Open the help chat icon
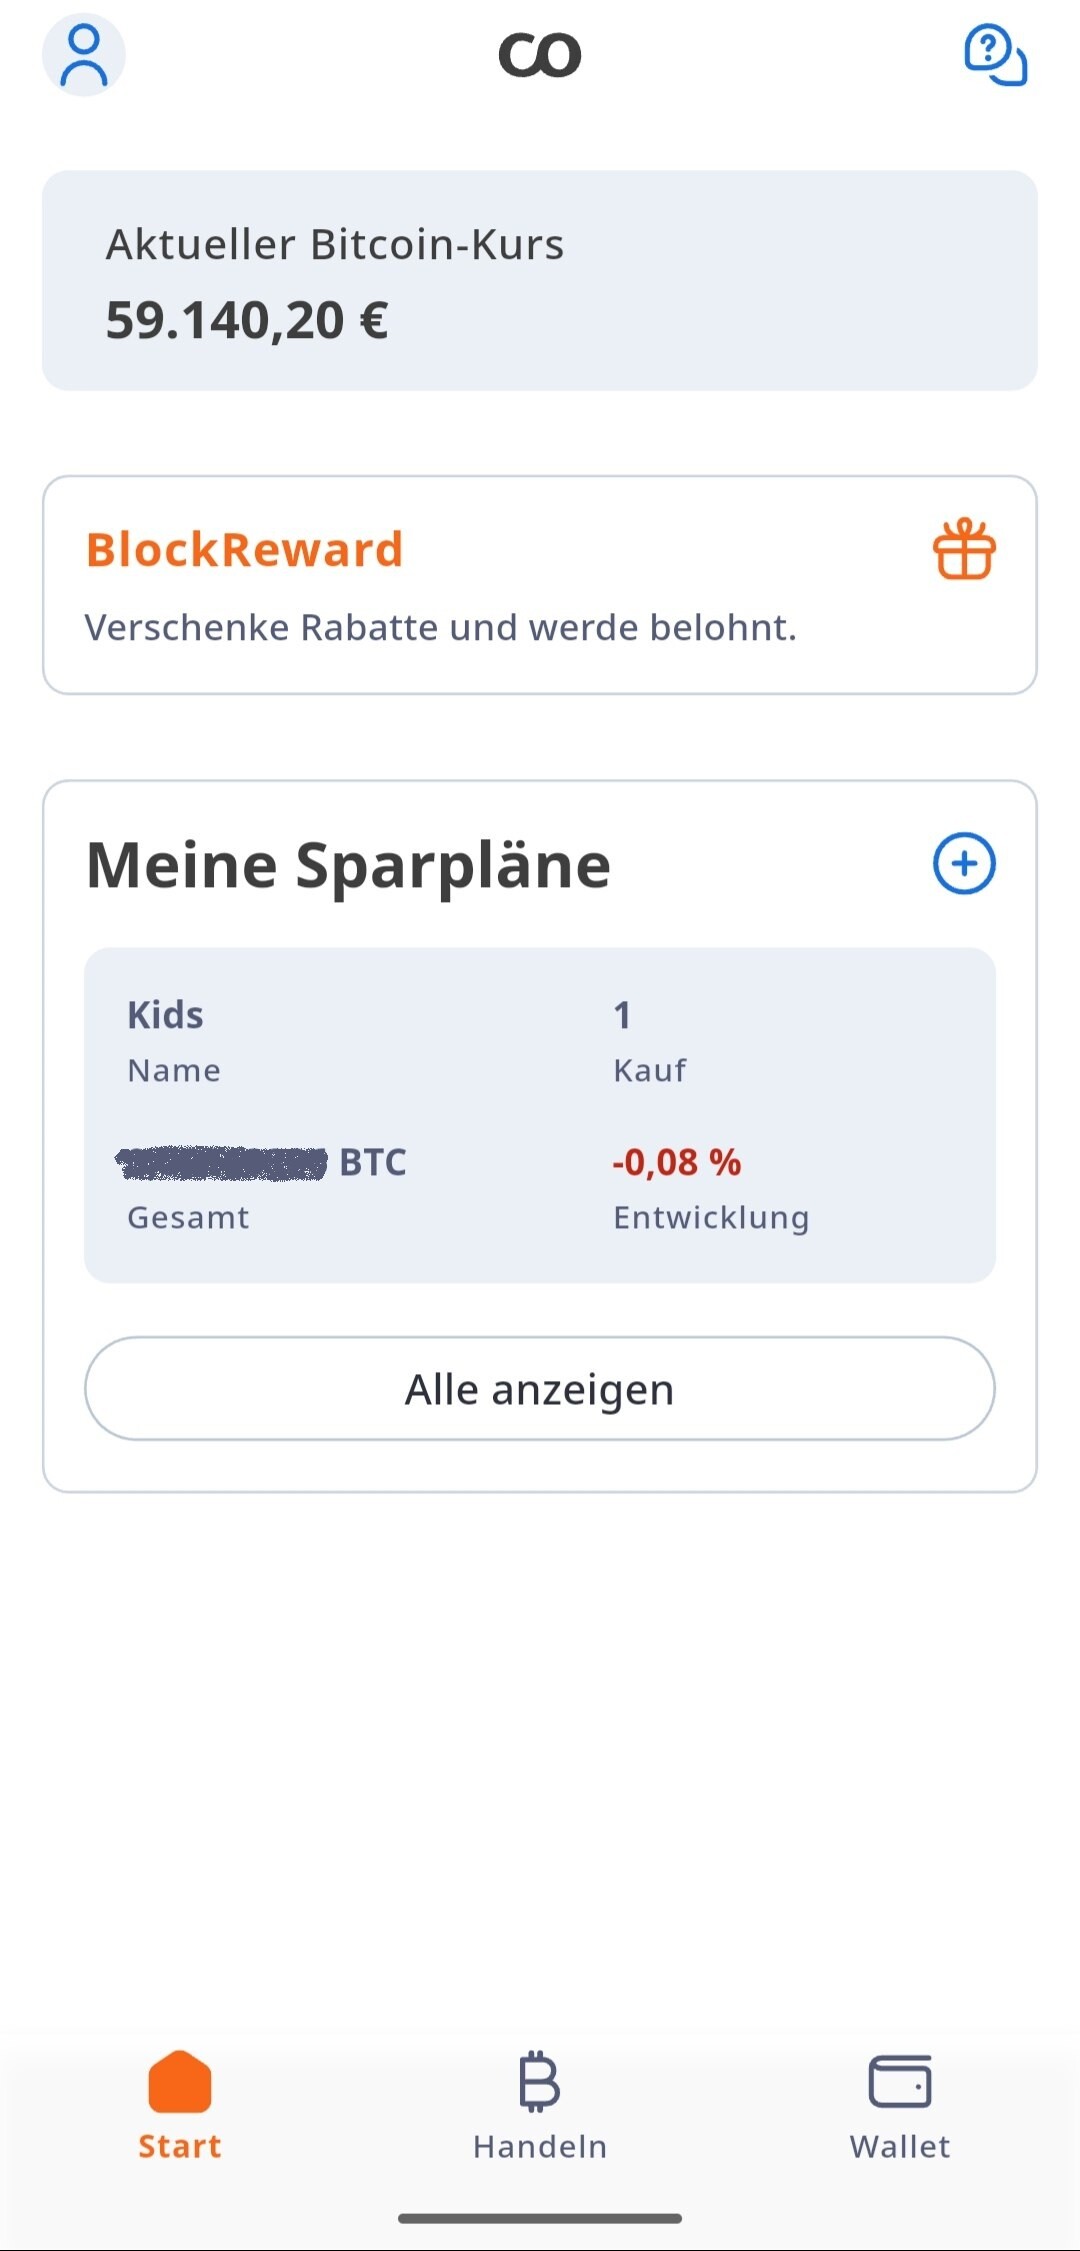The image size is (1080, 2251). (x=995, y=55)
